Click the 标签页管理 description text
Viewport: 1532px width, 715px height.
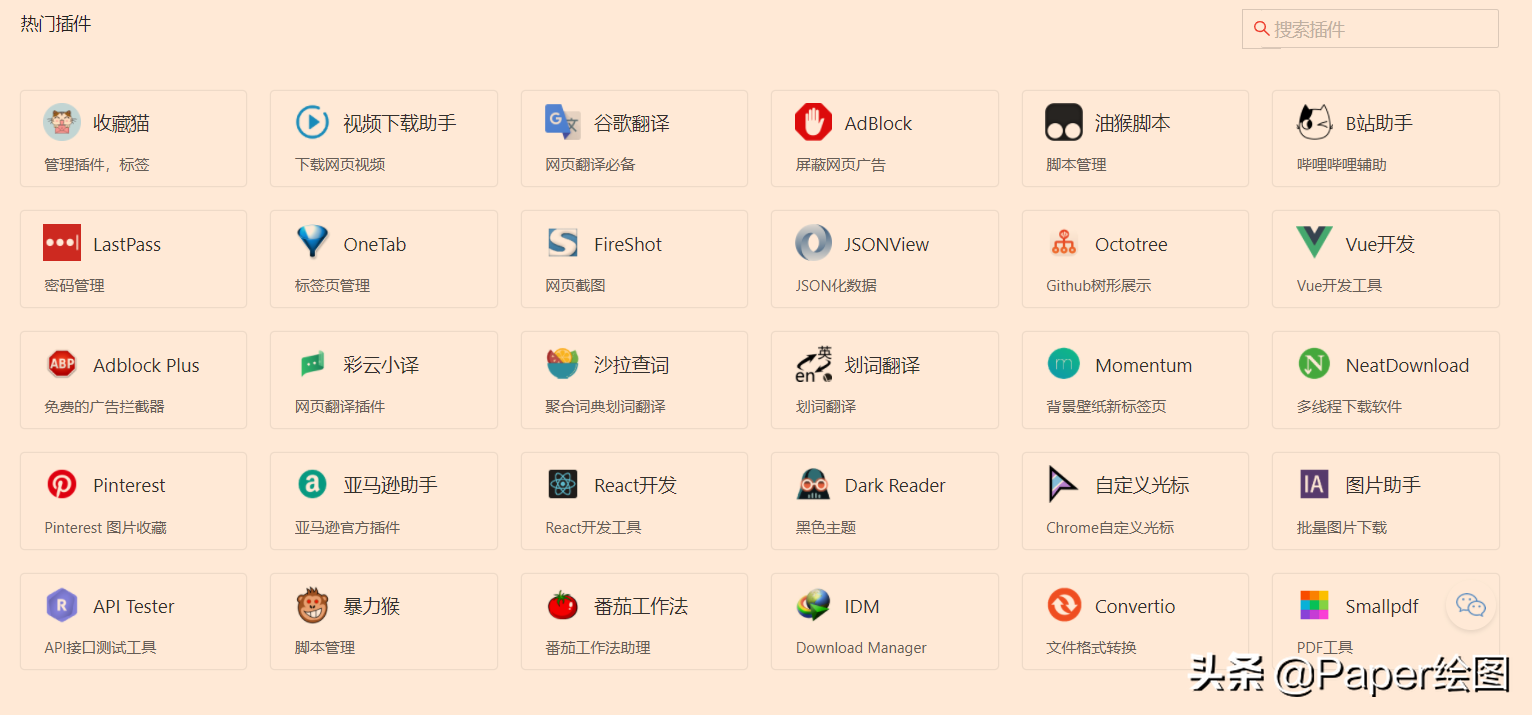coord(332,286)
